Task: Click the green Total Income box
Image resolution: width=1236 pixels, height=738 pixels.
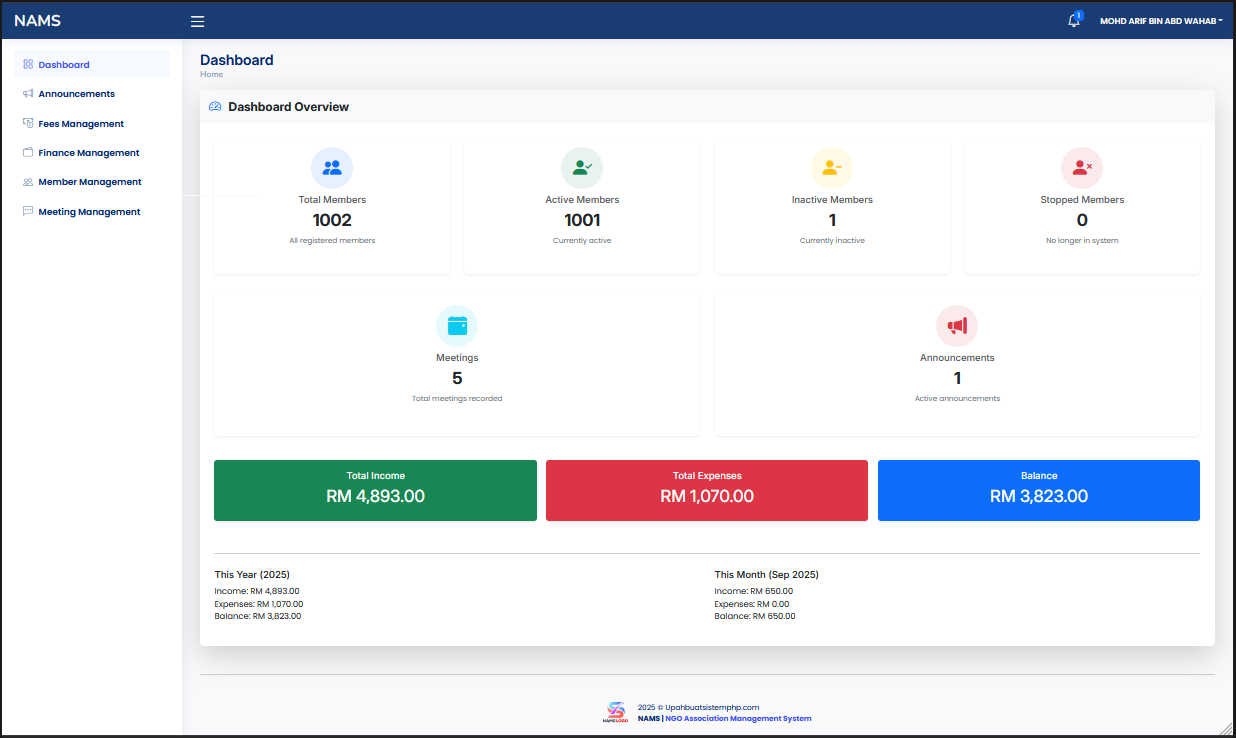Action: 375,490
